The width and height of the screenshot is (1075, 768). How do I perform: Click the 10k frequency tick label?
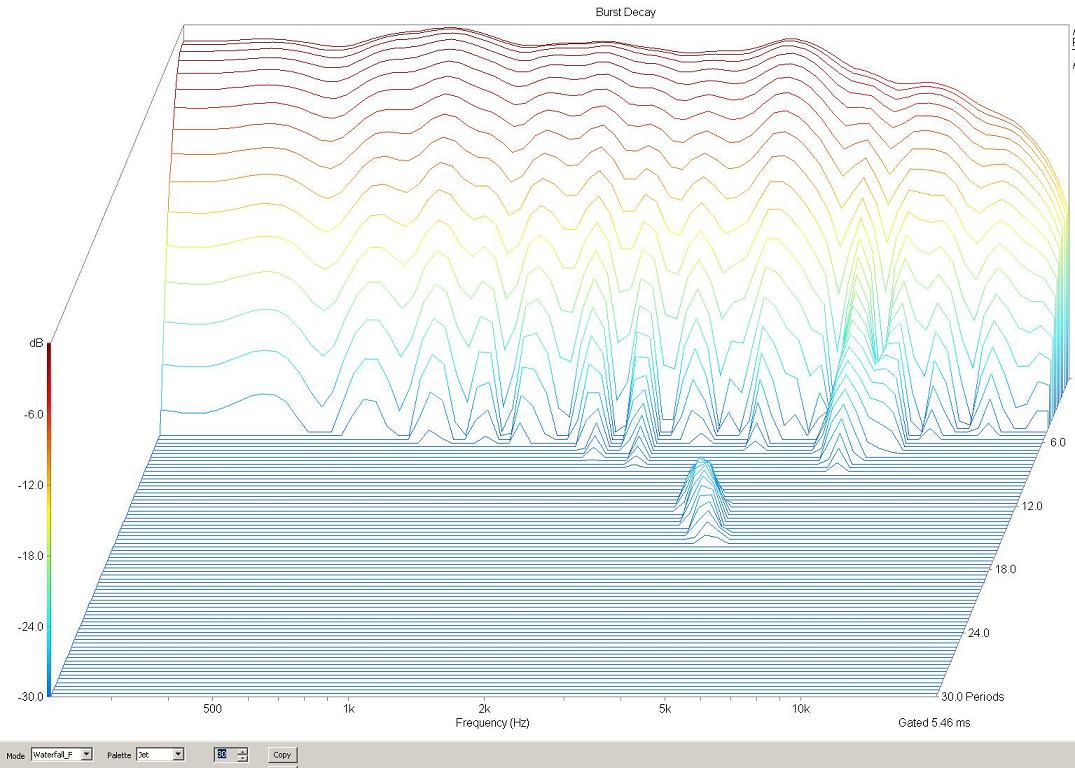[x=800, y=709]
